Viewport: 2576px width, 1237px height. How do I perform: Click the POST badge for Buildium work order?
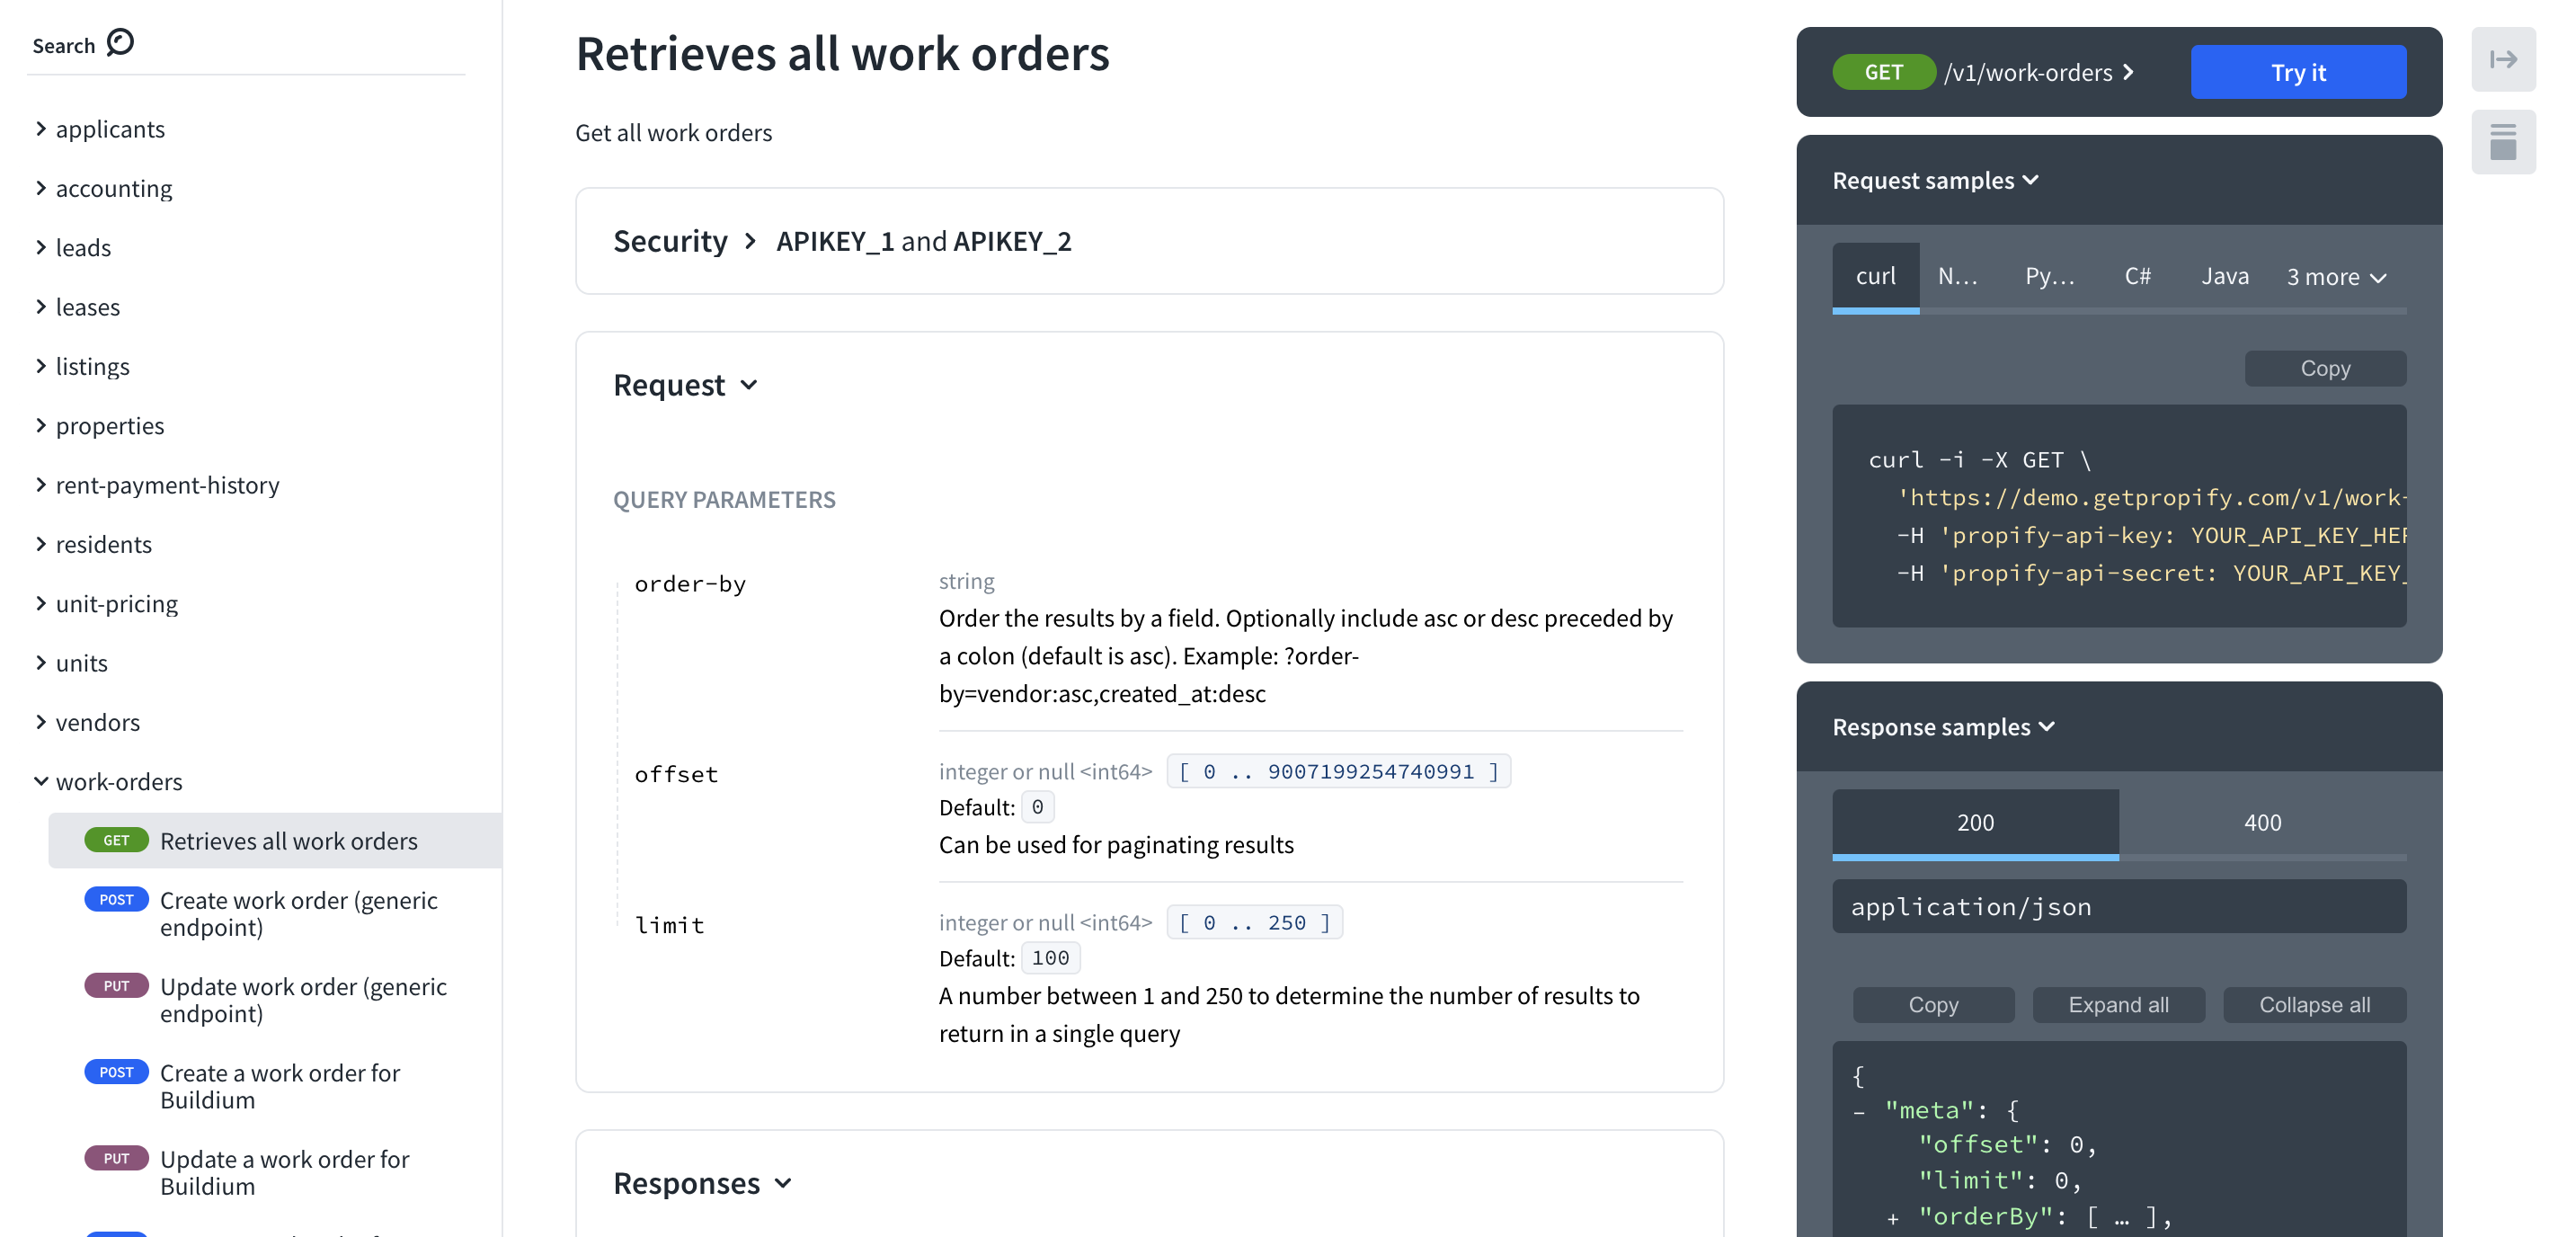116,1072
